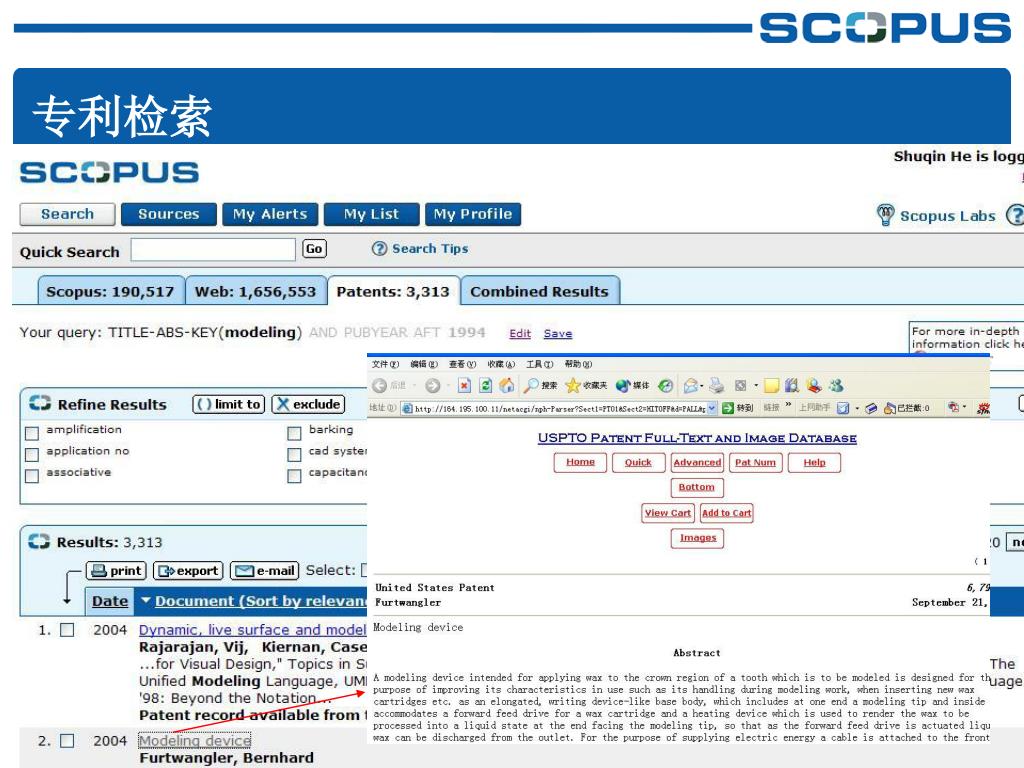Viewport: 1024px width, 768px height.
Task: Open the IE 编辑 (Edit) menu
Action: tap(424, 364)
